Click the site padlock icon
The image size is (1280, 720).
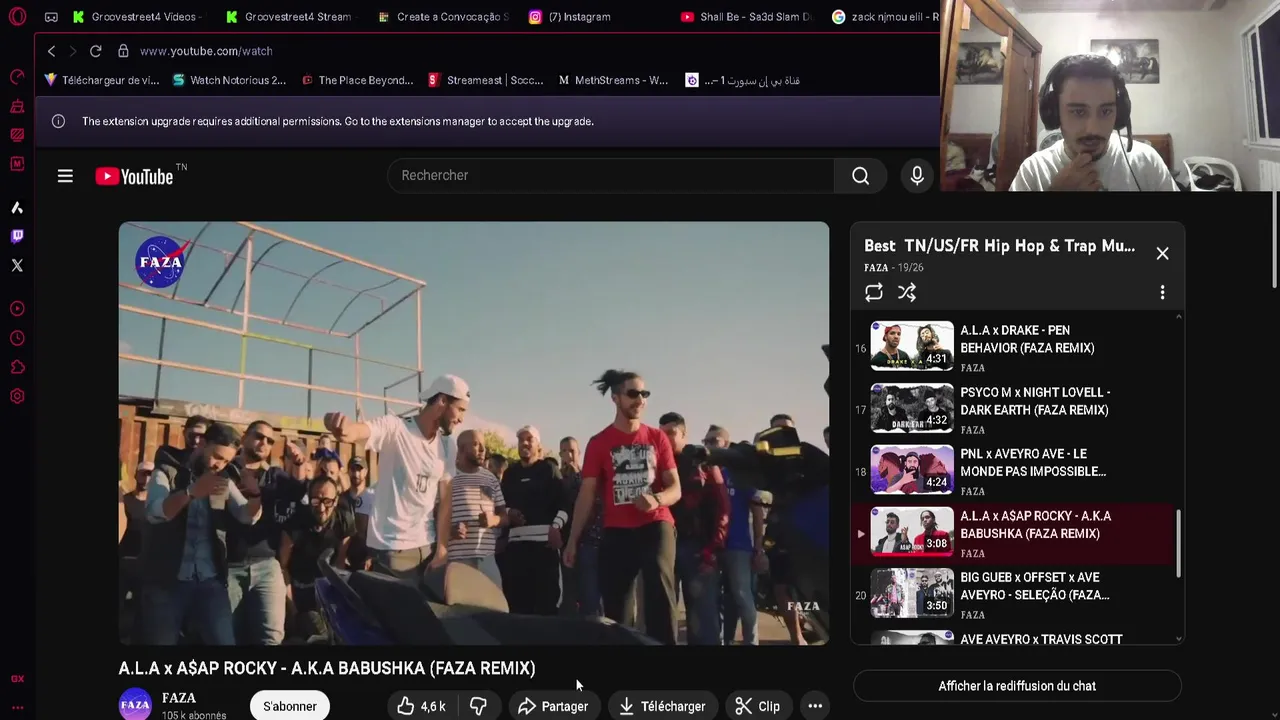click(123, 51)
